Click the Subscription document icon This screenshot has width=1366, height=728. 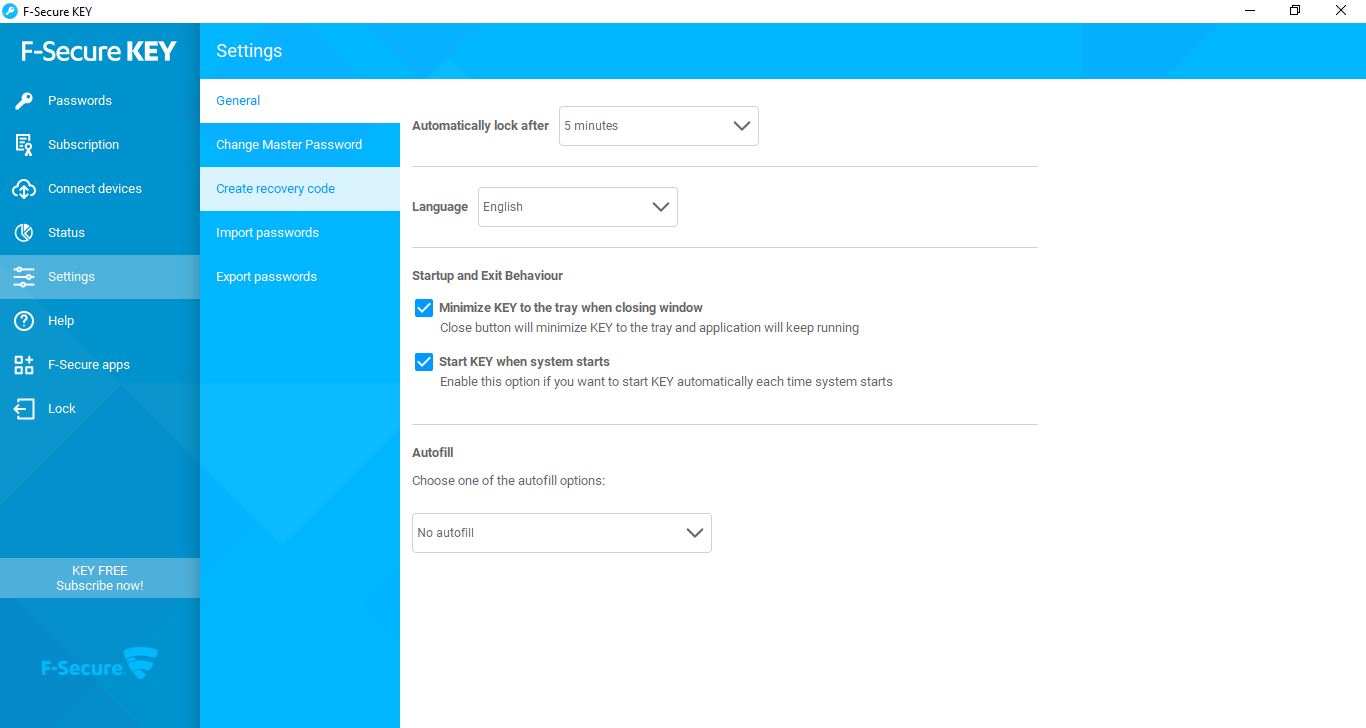pyautogui.click(x=24, y=144)
